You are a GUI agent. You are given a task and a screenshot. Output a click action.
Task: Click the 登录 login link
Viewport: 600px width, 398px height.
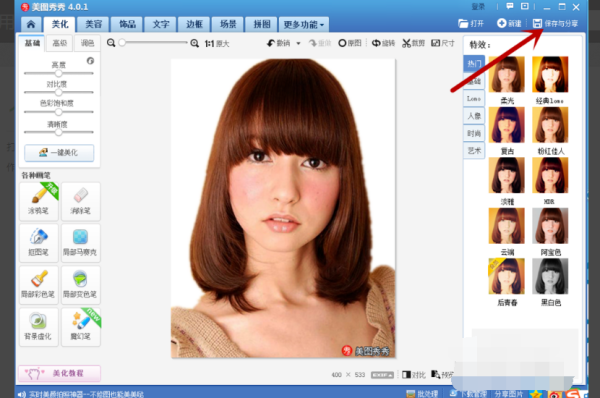pyautogui.click(x=478, y=7)
